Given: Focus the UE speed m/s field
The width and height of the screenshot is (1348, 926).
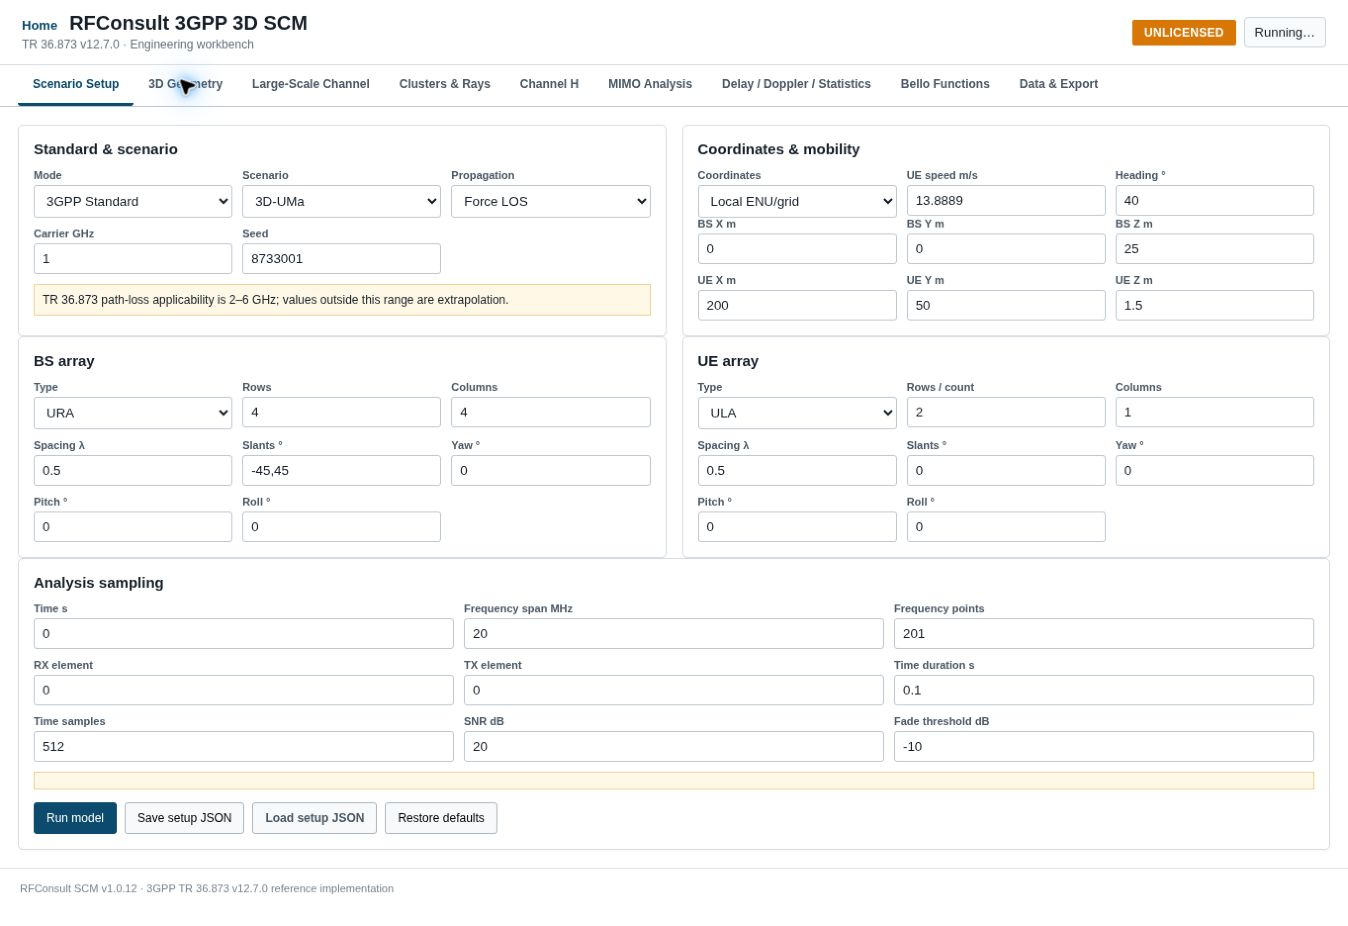Looking at the screenshot, I should (1006, 200).
